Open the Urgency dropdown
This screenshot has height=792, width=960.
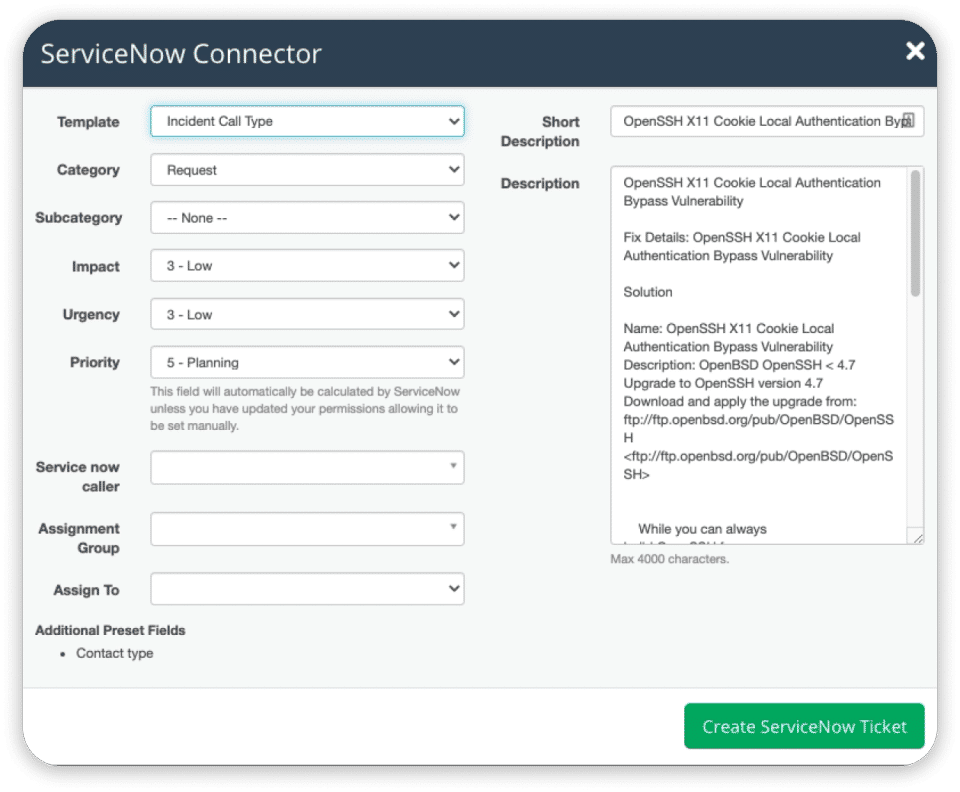[307, 314]
